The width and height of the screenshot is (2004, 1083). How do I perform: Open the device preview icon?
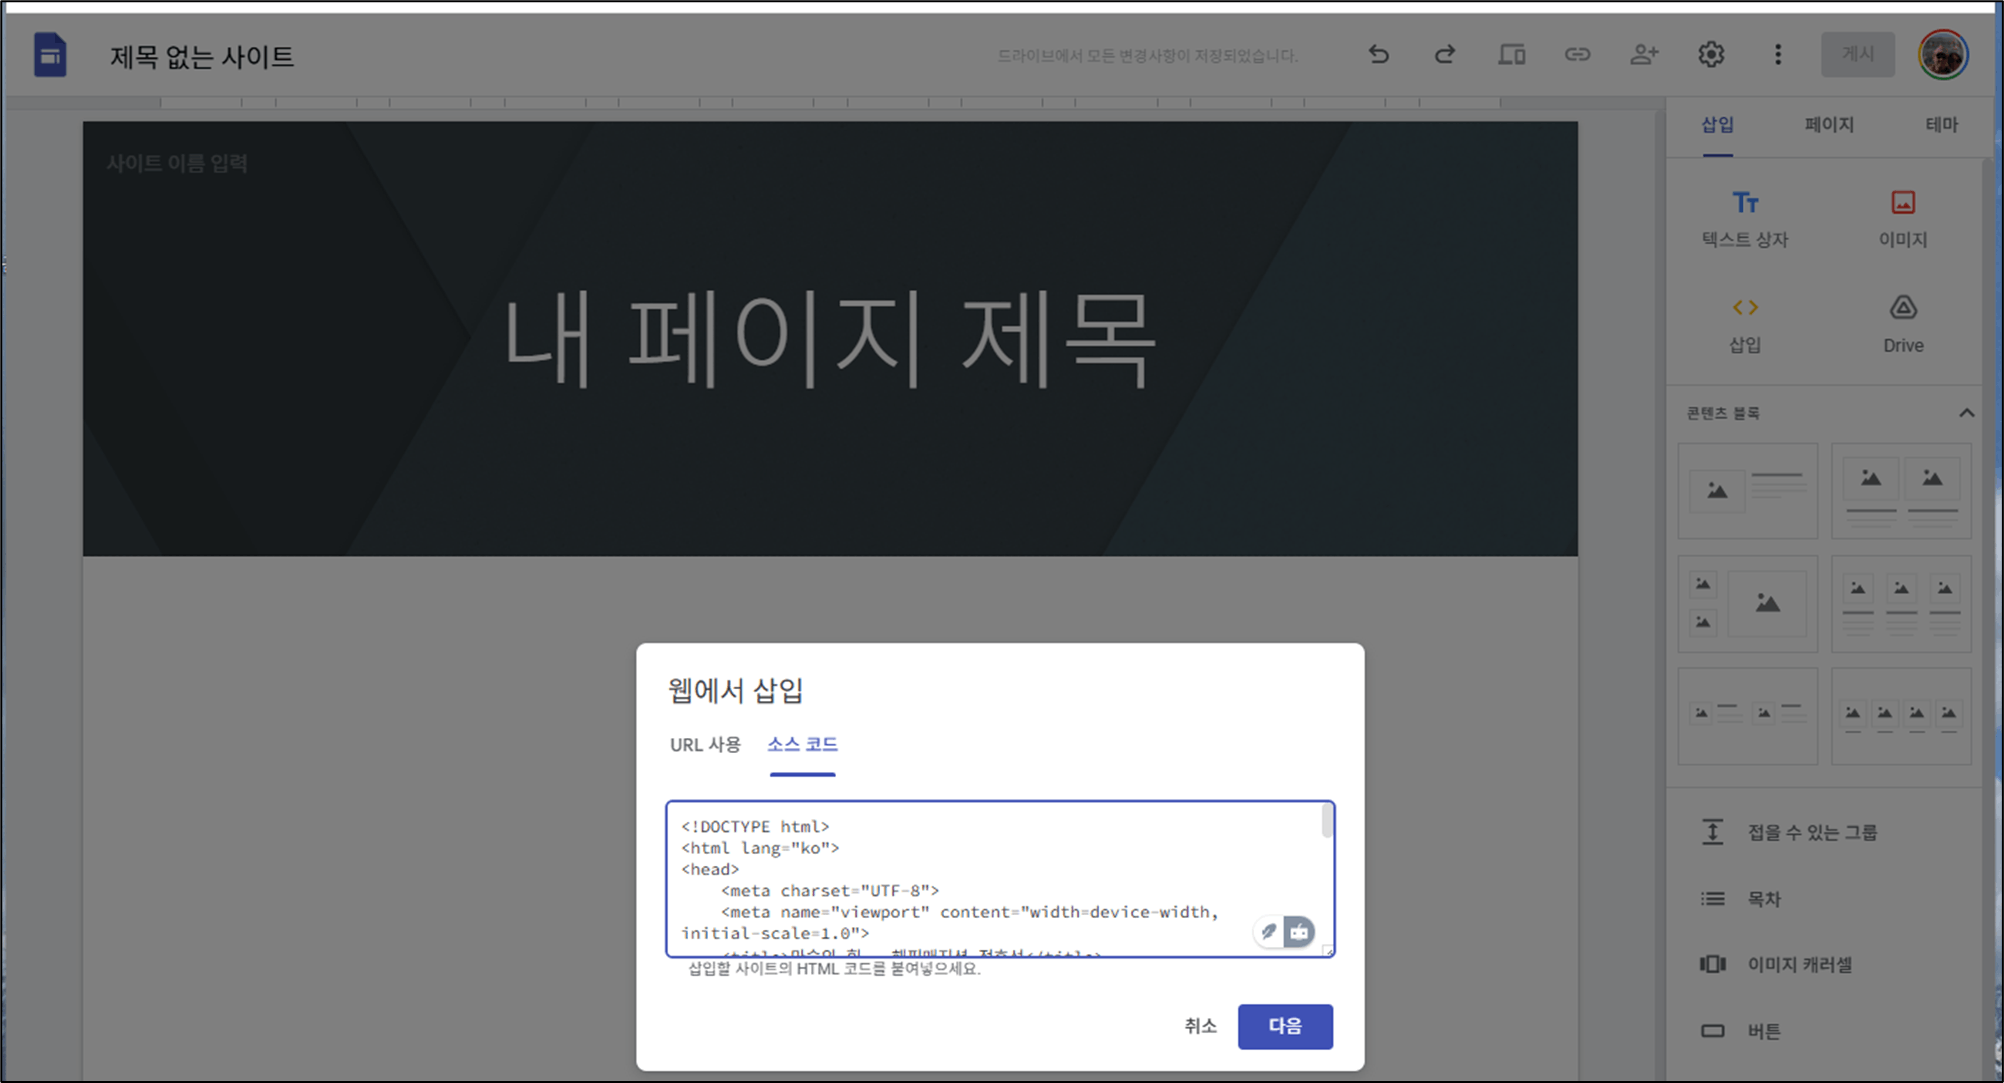click(1511, 55)
